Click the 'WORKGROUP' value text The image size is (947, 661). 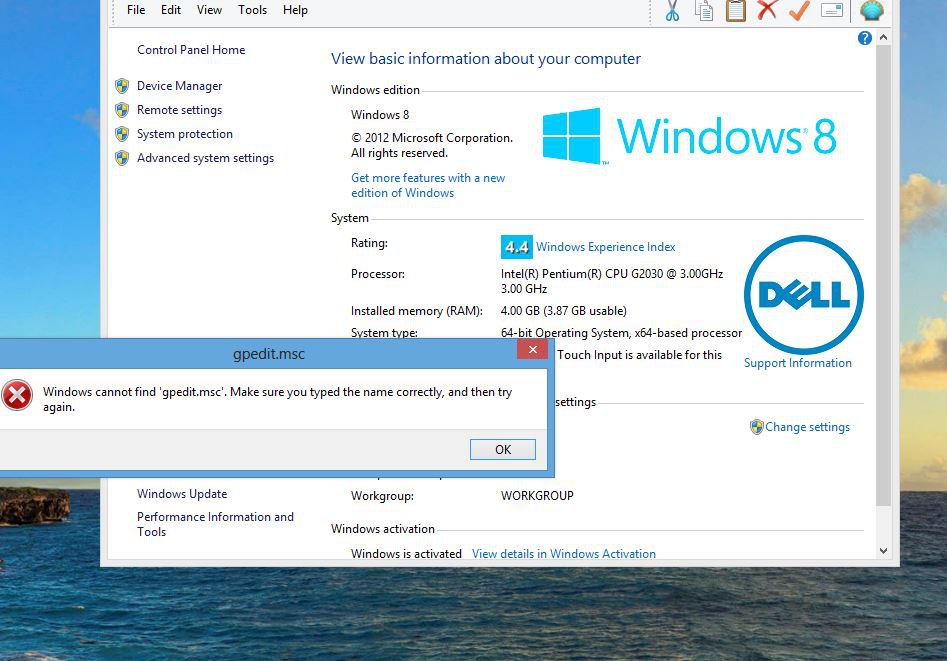[537, 495]
